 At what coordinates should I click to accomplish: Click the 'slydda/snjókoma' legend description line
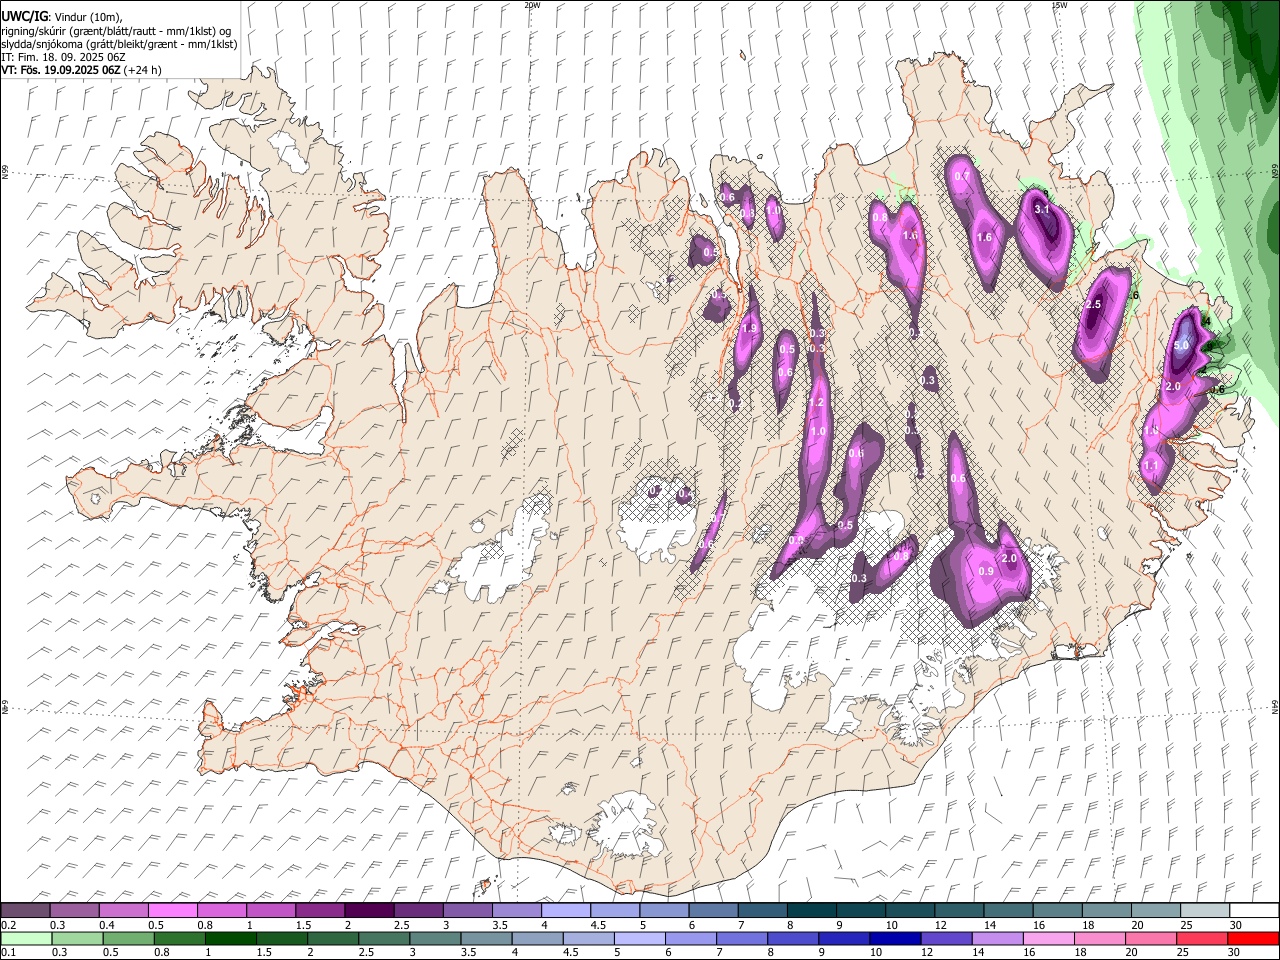pos(119,44)
